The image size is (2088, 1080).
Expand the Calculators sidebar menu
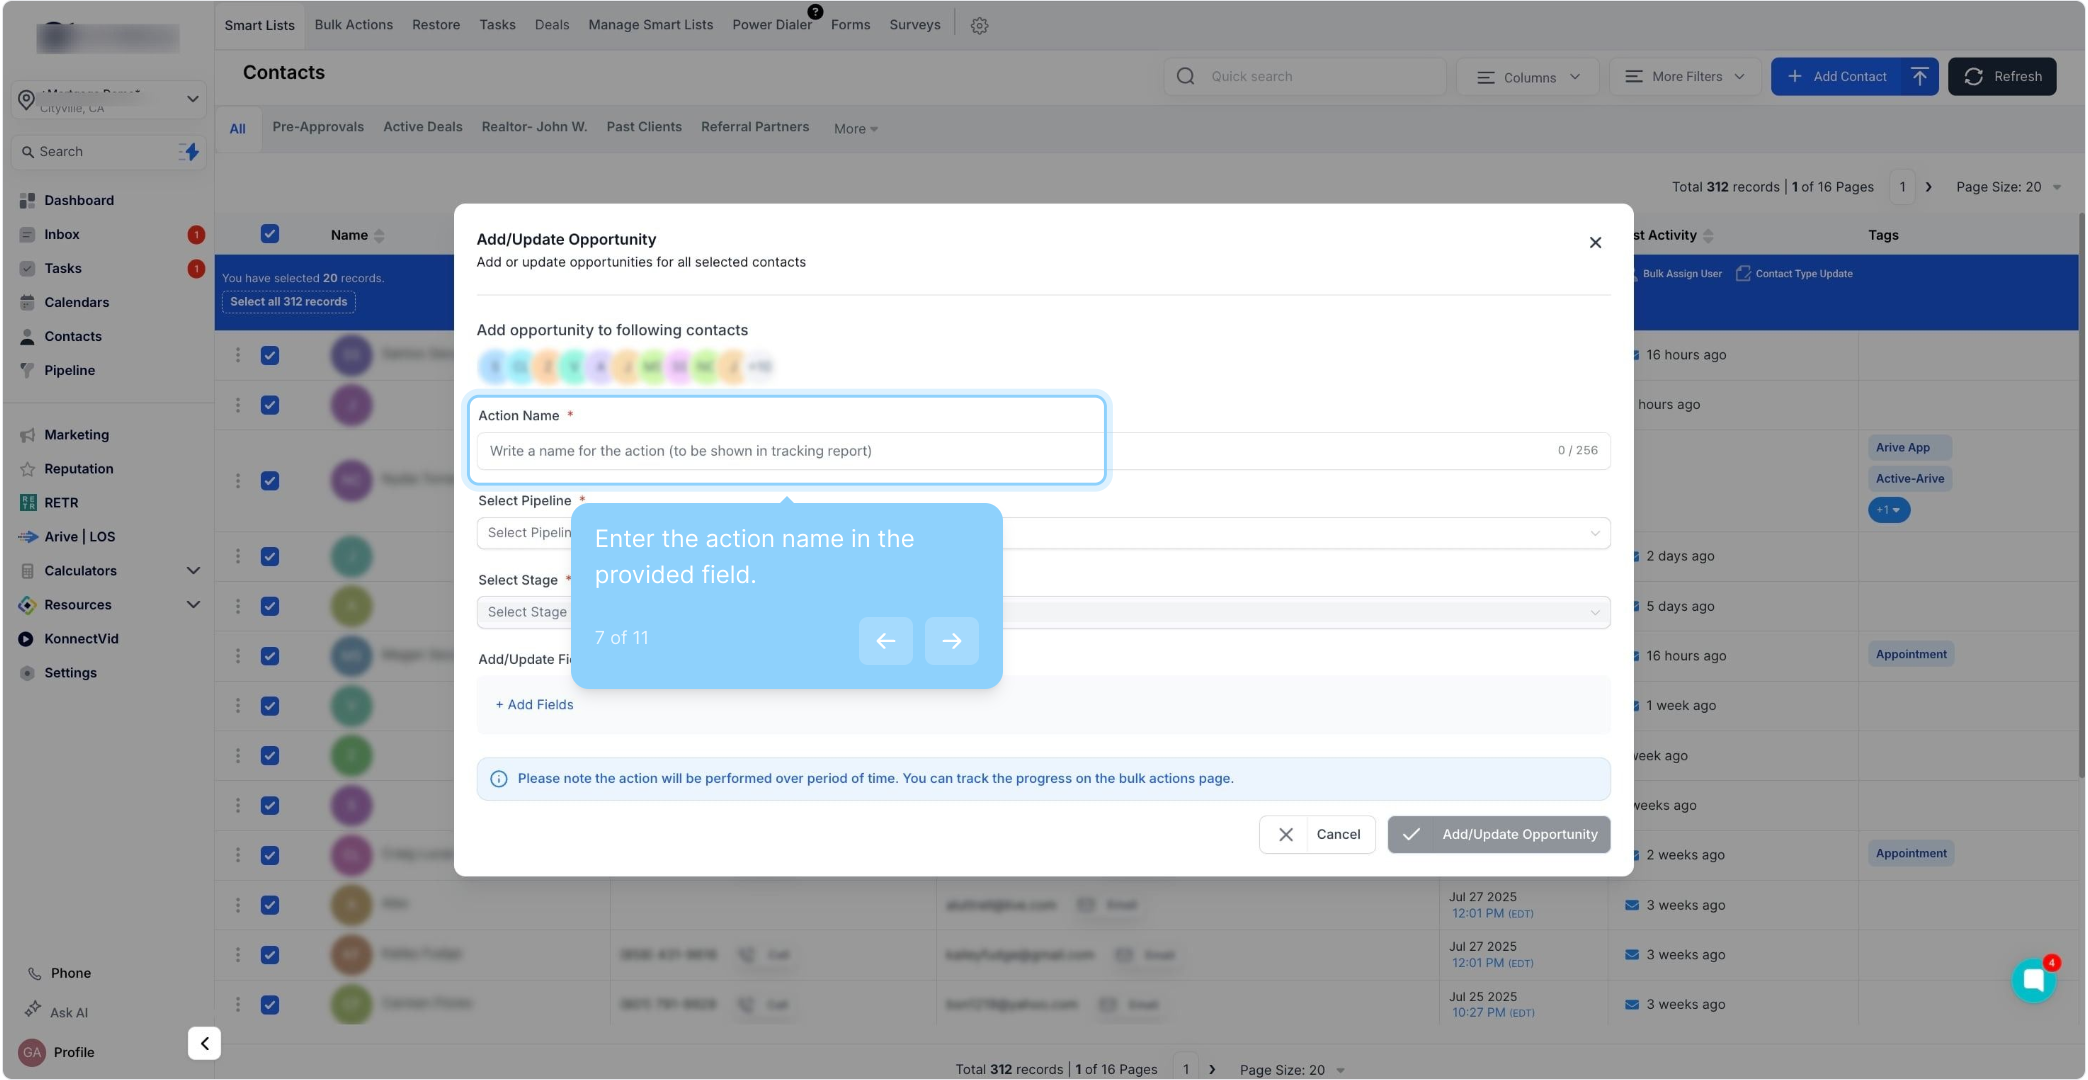click(193, 571)
